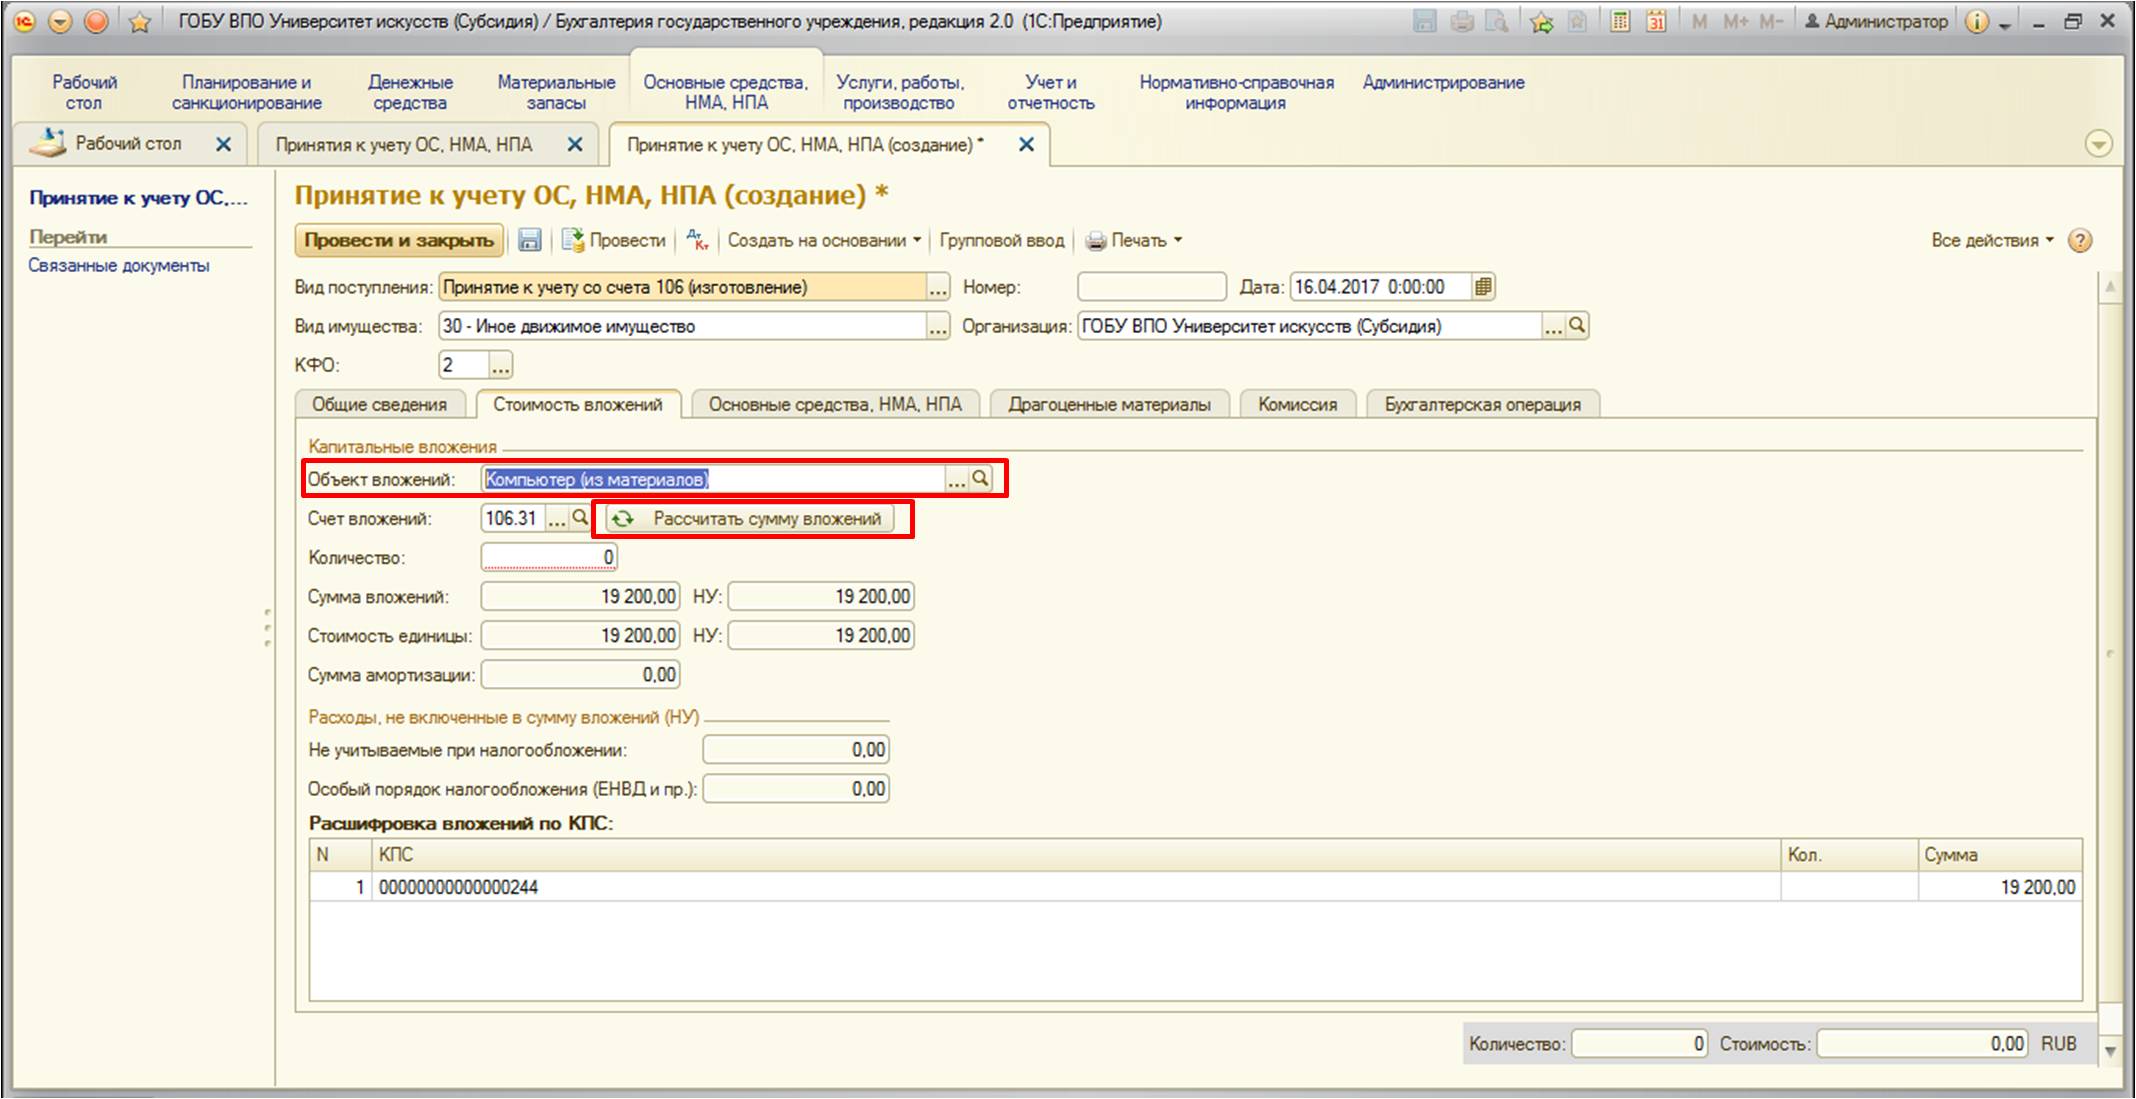Click the Рассчитать сумму вложений button

point(750,518)
